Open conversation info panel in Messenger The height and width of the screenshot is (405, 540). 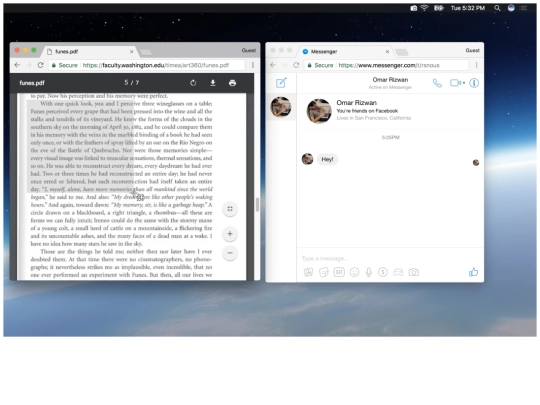[x=474, y=83]
